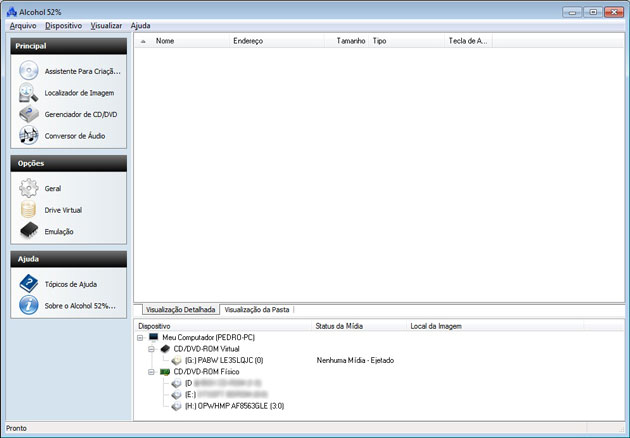Open Conversor de Áudio link

(x=75, y=136)
